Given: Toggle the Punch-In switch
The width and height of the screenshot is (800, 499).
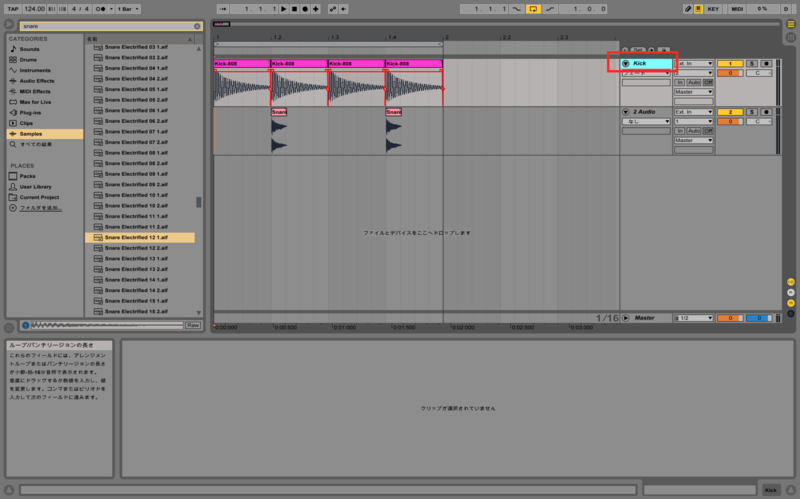Looking at the screenshot, I should pyautogui.click(x=517, y=9).
